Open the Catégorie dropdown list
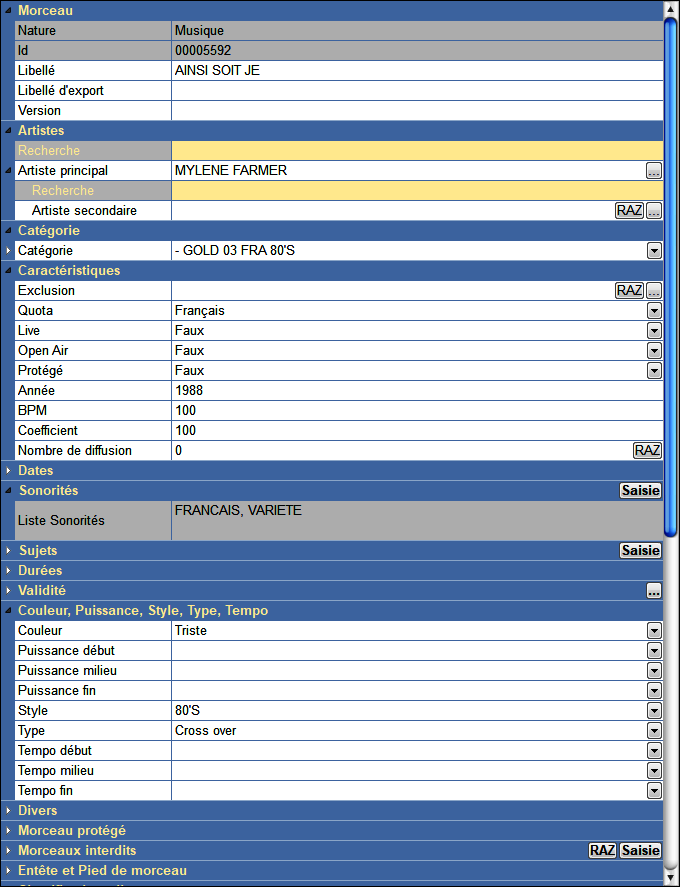 (654, 251)
